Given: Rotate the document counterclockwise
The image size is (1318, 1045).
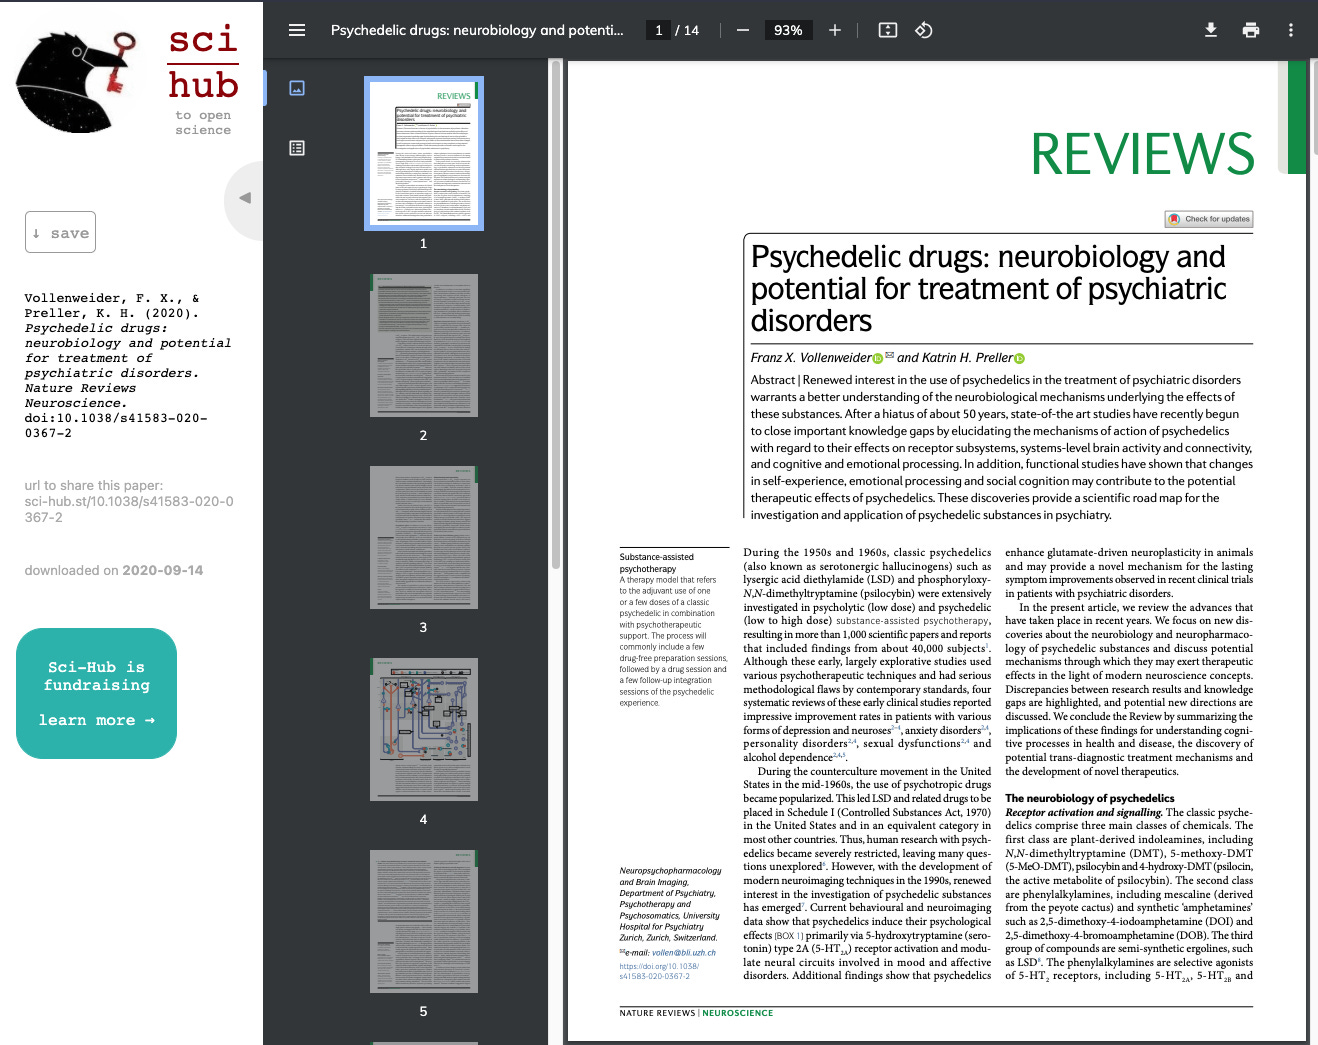Looking at the screenshot, I should pyautogui.click(x=923, y=30).
